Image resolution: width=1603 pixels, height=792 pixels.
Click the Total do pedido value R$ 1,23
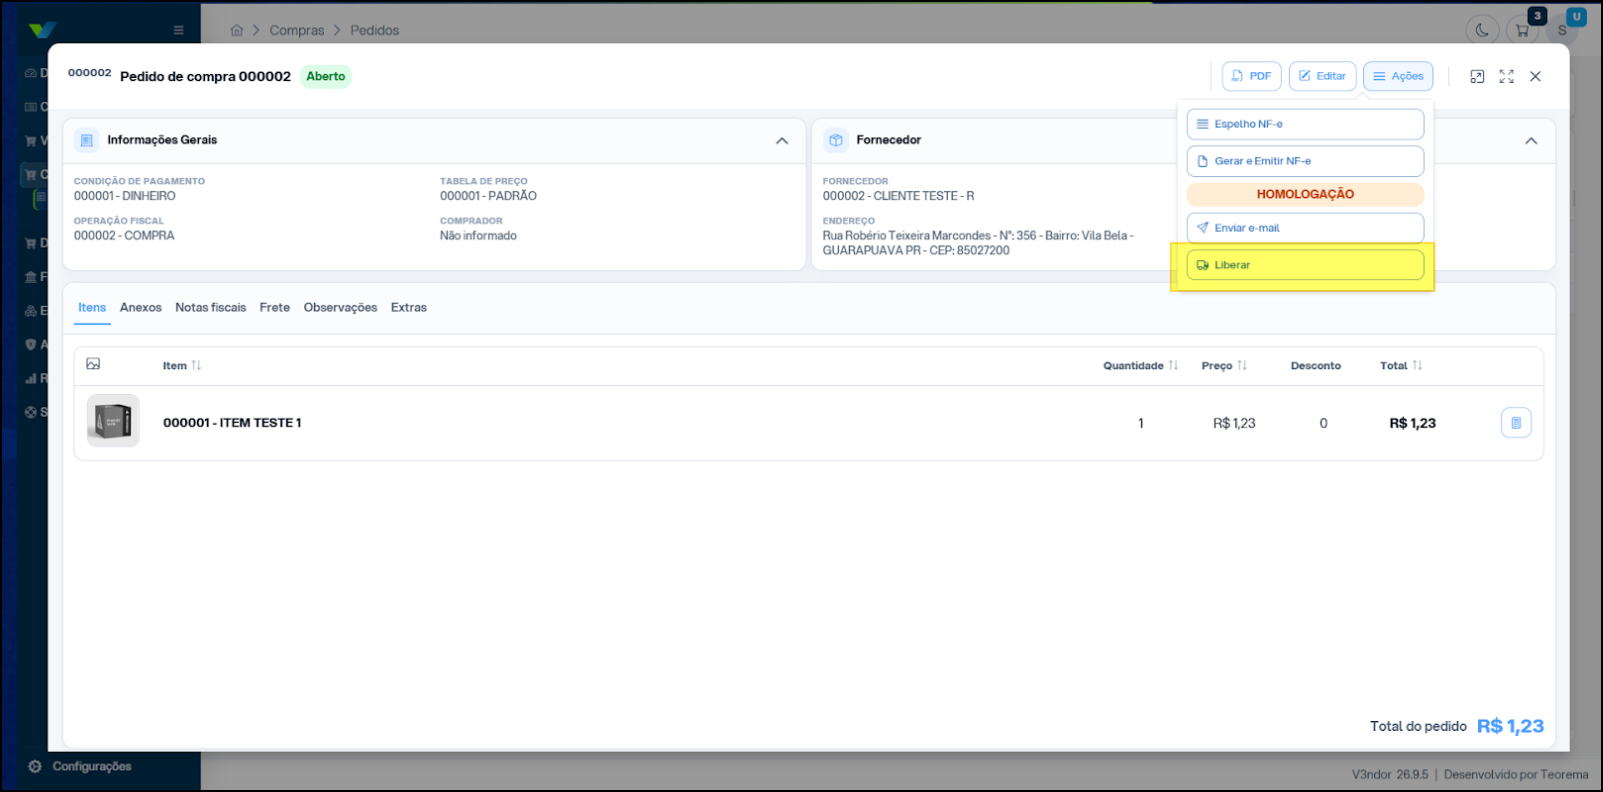[1510, 726]
